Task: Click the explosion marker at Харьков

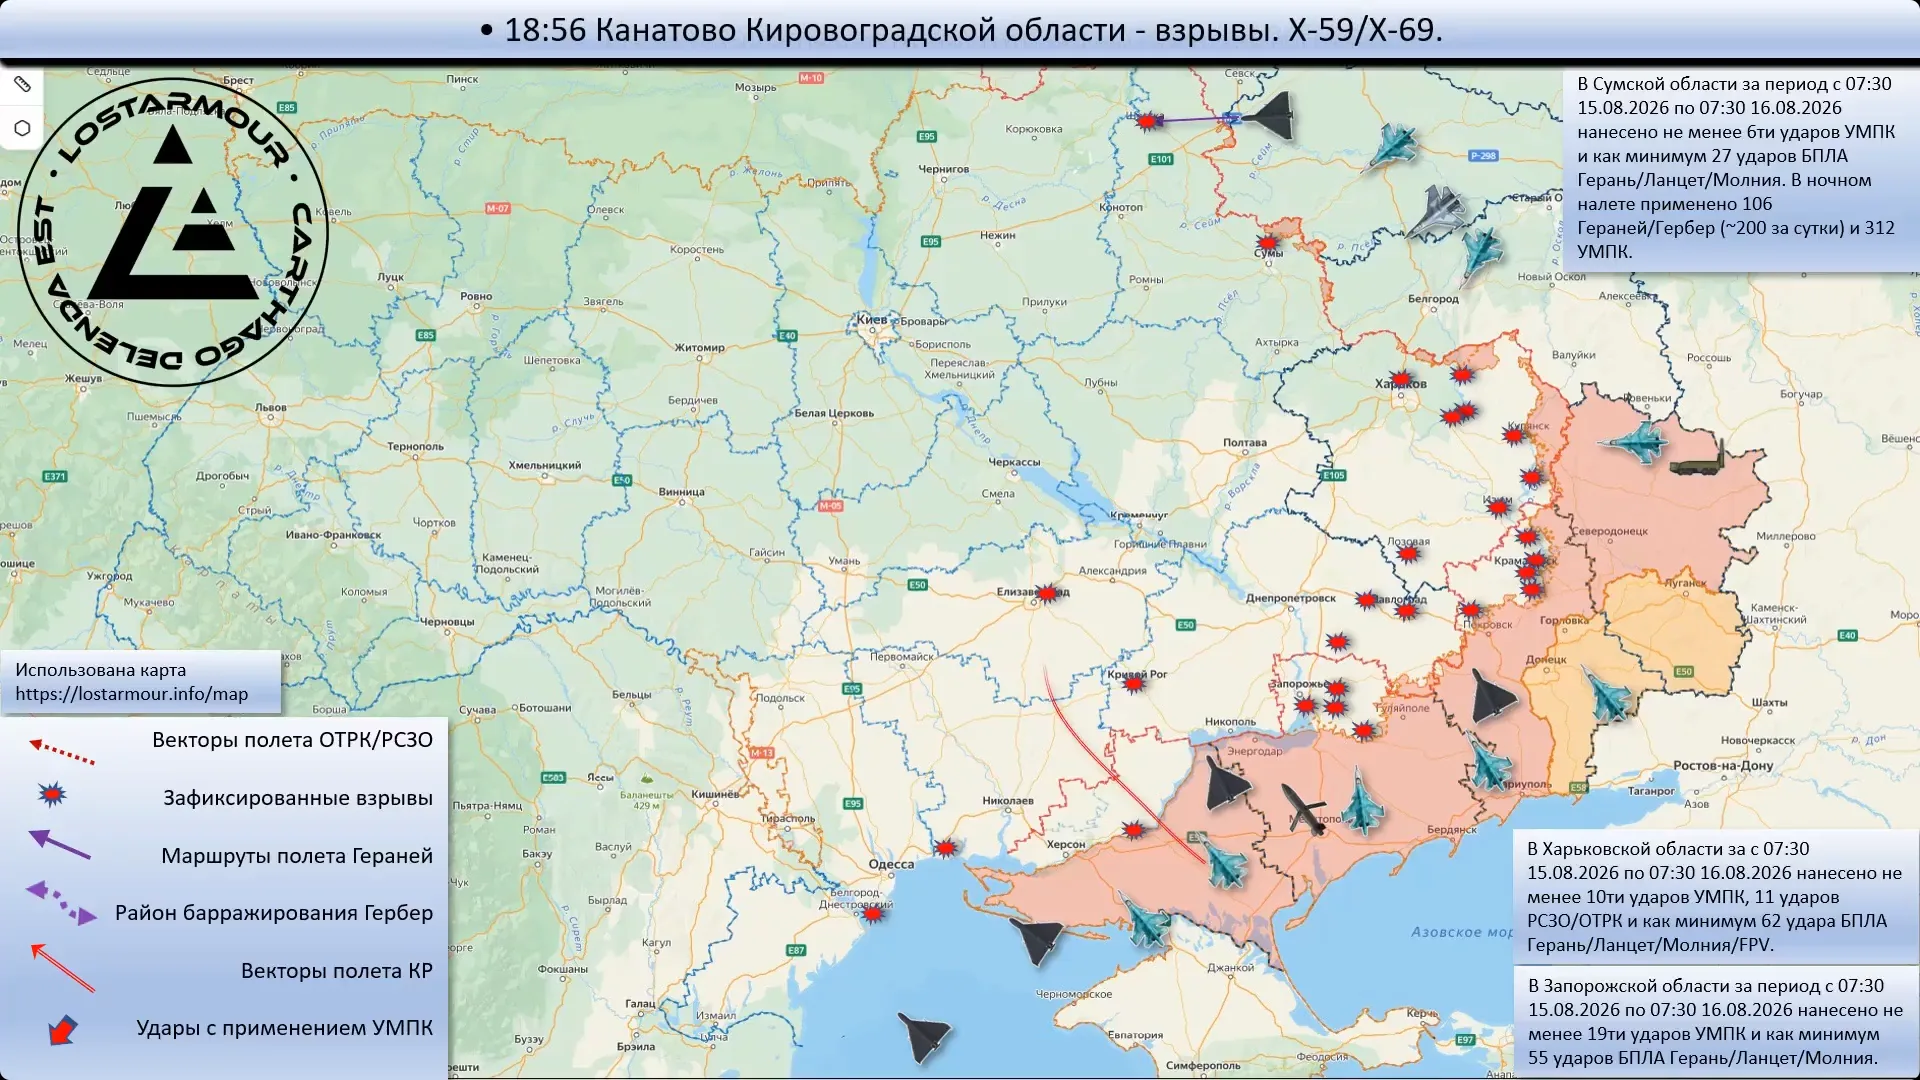Action: [1401, 380]
